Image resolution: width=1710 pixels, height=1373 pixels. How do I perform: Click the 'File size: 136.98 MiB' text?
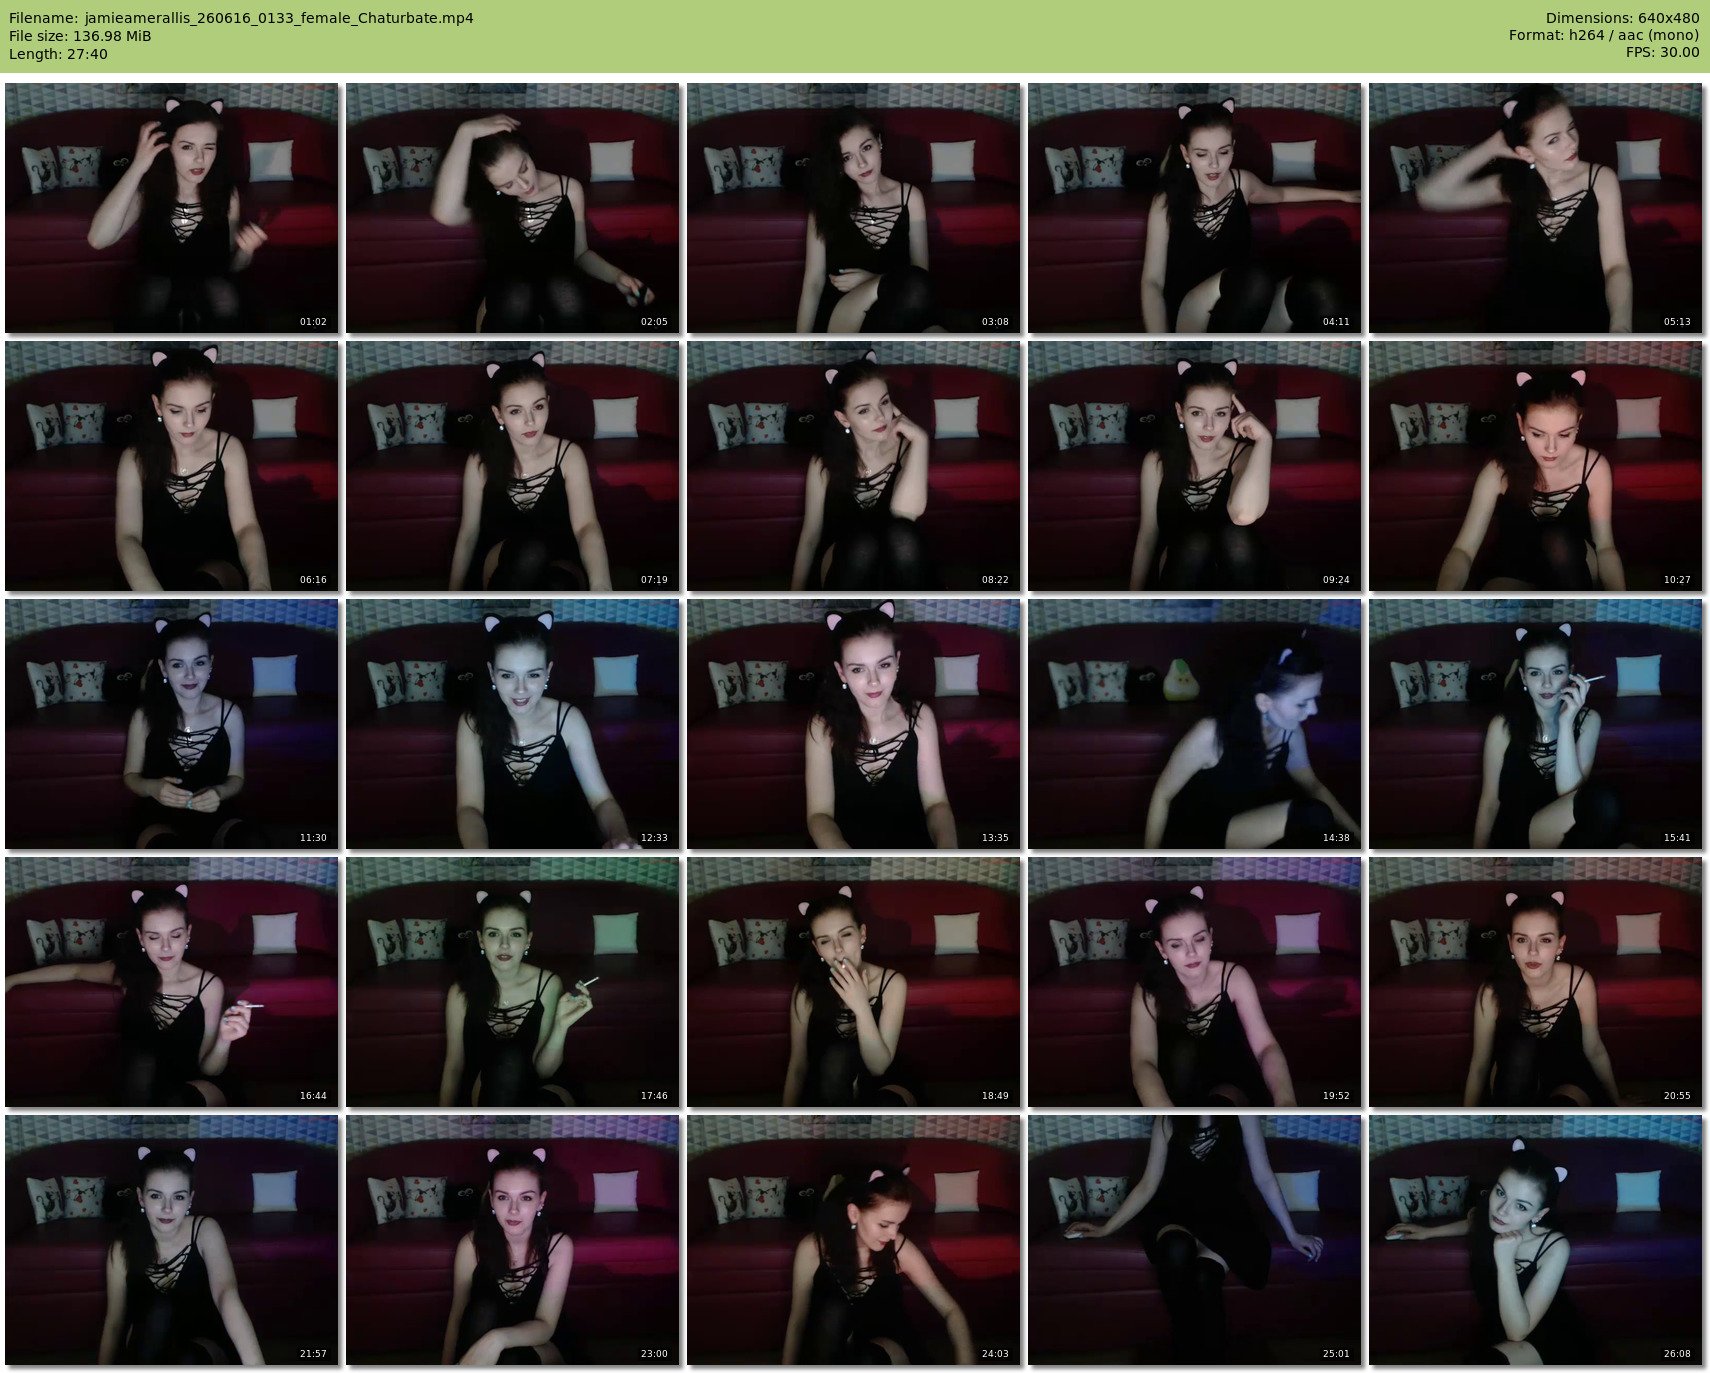[x=80, y=36]
